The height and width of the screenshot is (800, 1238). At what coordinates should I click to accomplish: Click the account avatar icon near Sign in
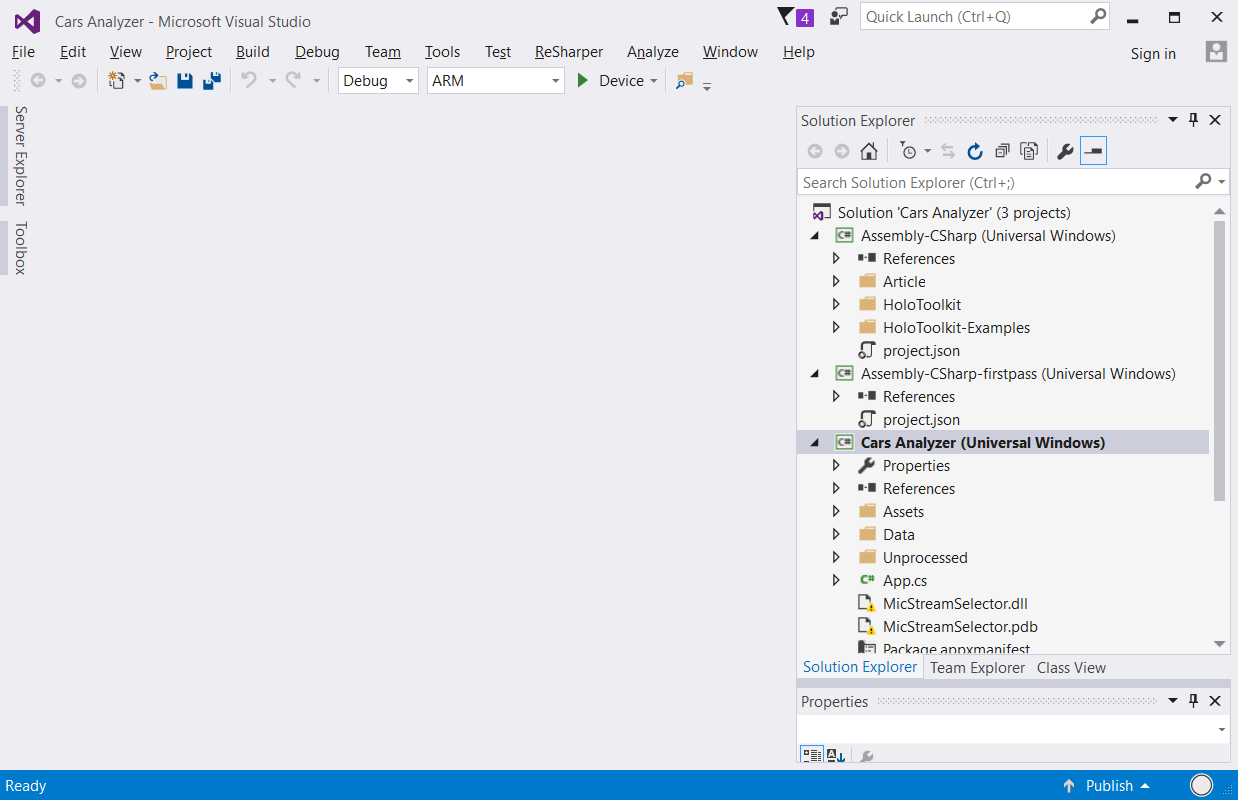(1216, 52)
